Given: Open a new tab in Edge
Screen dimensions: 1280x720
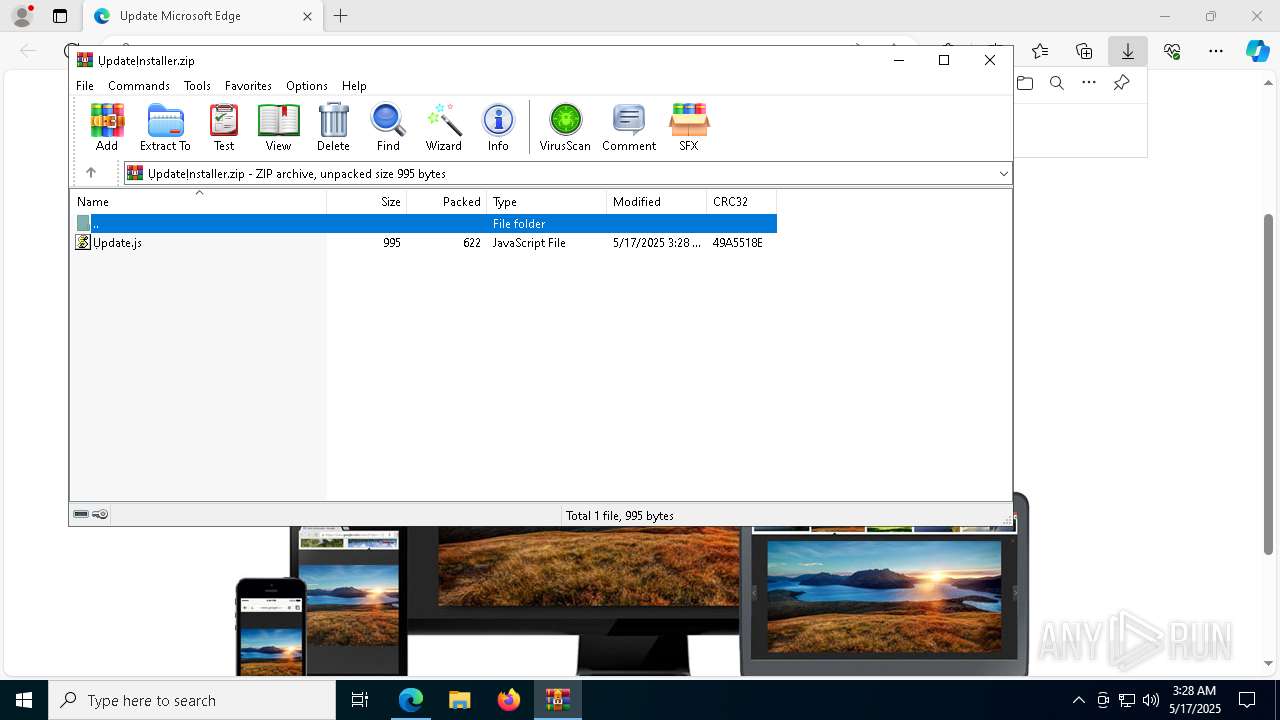Looking at the screenshot, I should pyautogui.click(x=341, y=16).
